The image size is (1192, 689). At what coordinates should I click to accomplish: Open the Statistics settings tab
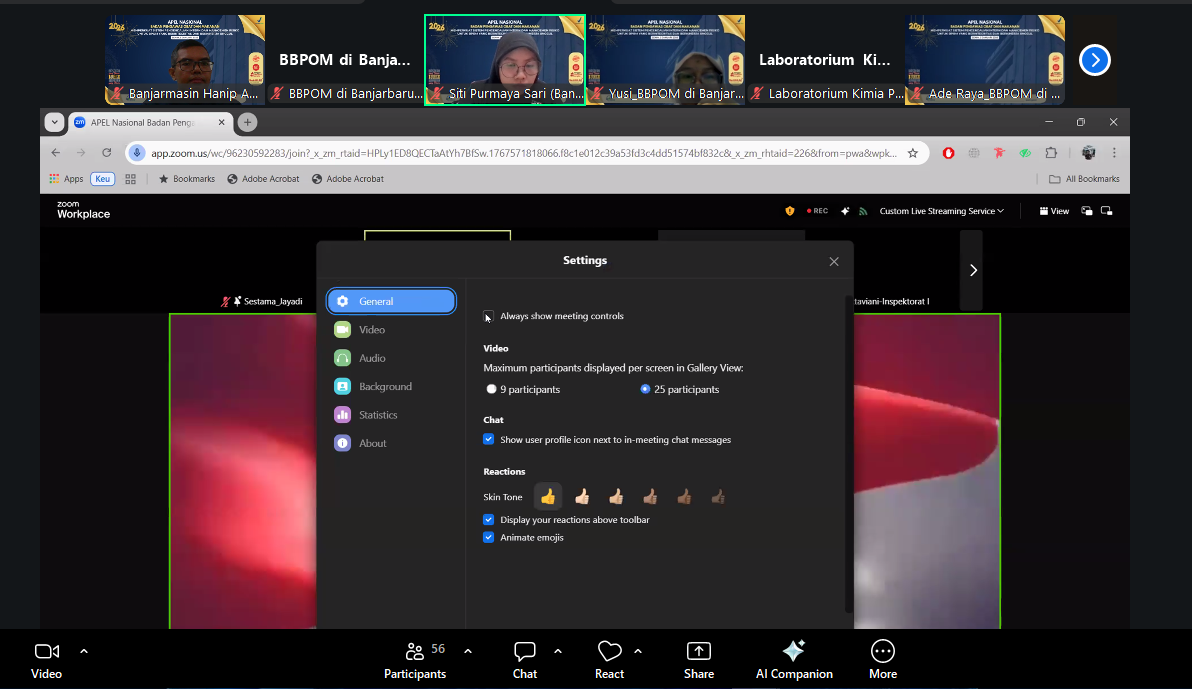pos(377,415)
